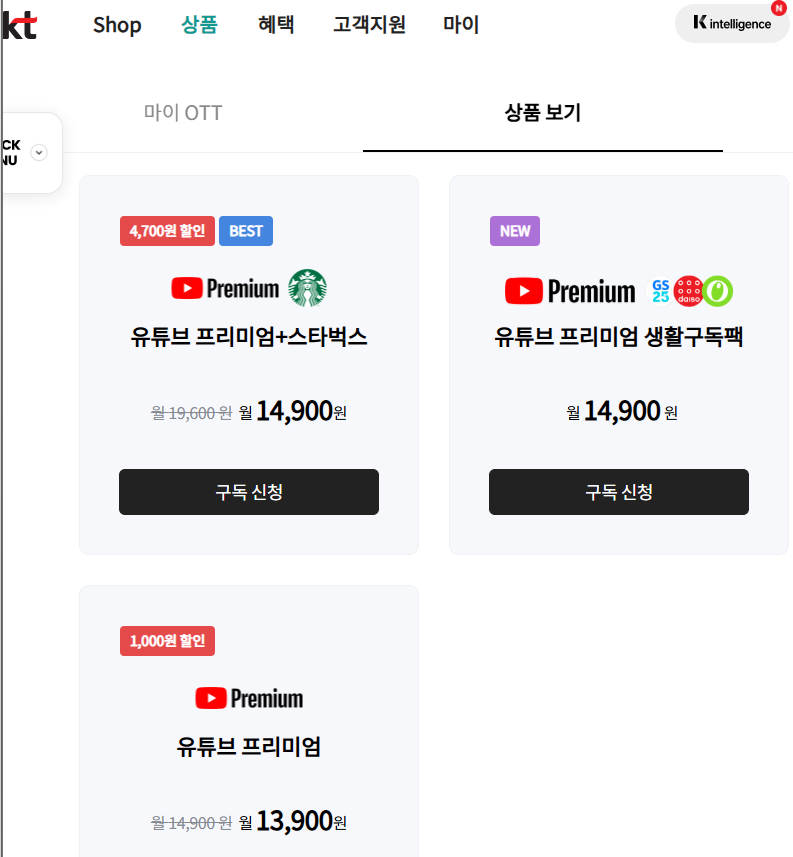
Task: Click the BEST badge label
Action: 245,231
